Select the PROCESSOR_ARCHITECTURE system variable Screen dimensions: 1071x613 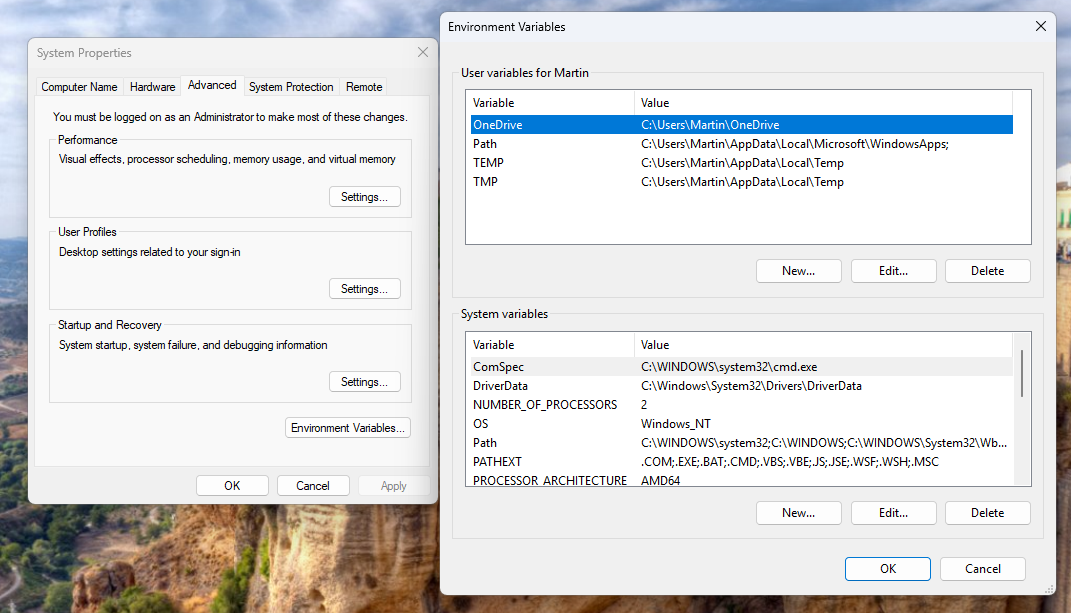click(742, 480)
